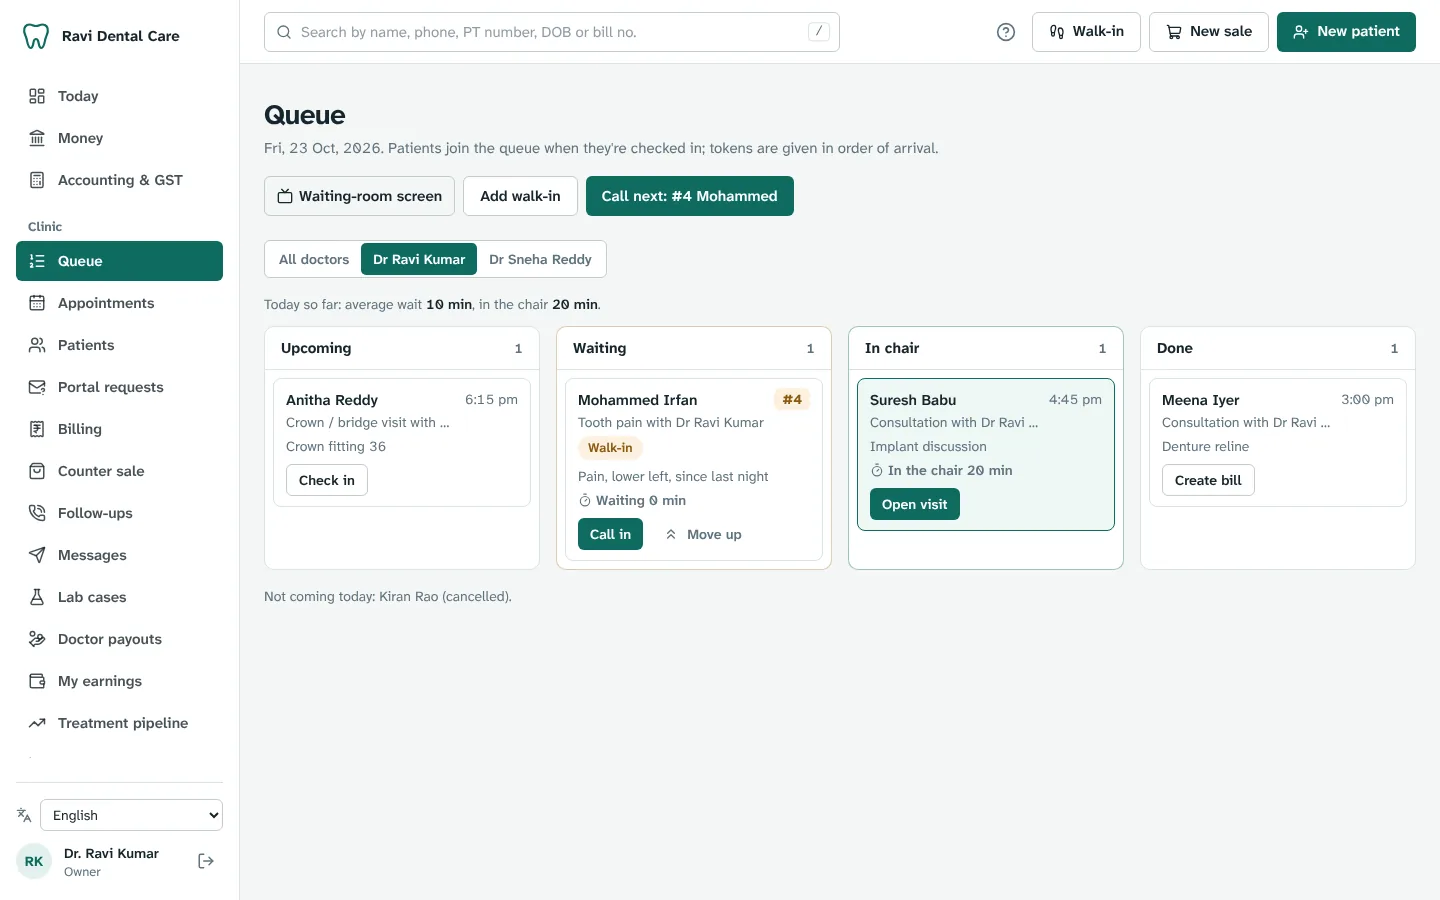Open the help question-mark icon
Screen dimensions: 1440x900
pyautogui.click(x=1006, y=32)
